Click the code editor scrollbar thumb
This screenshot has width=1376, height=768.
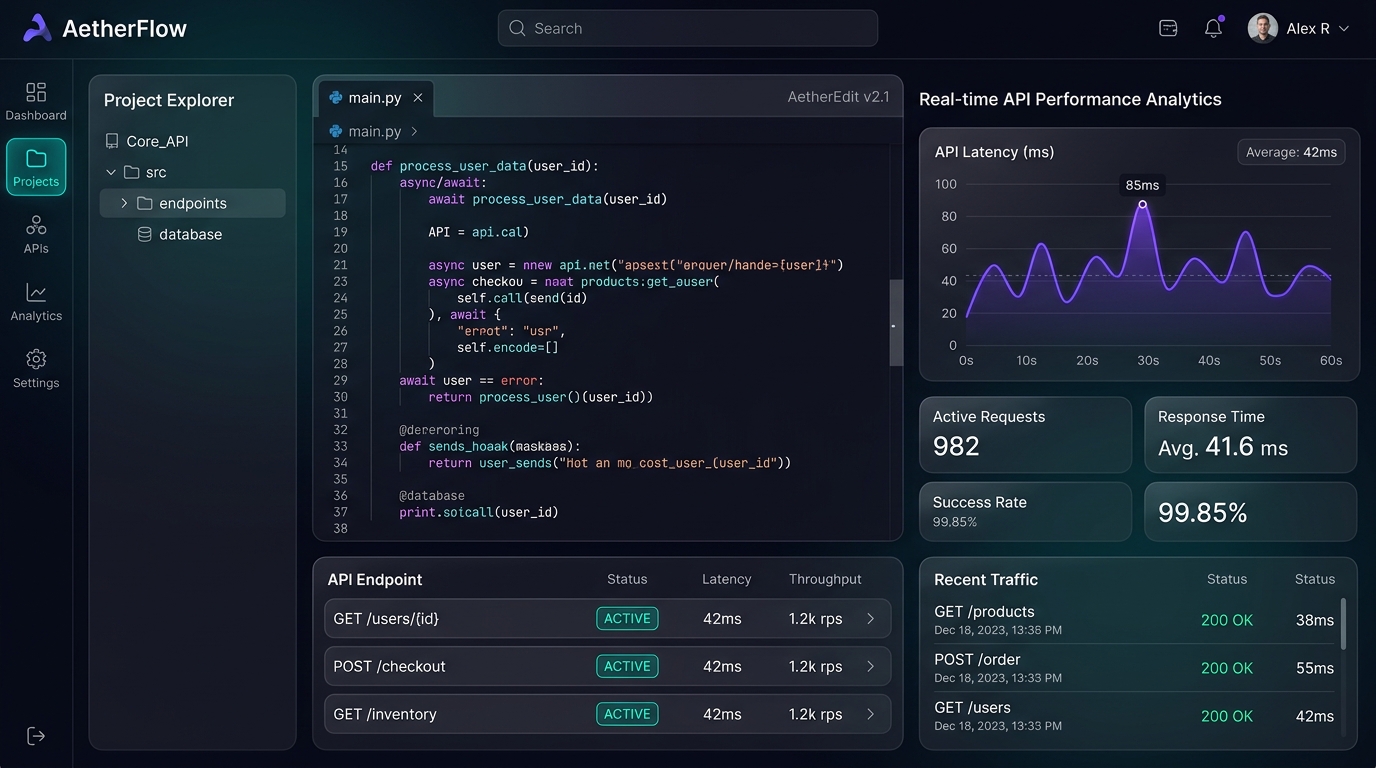[x=896, y=323]
